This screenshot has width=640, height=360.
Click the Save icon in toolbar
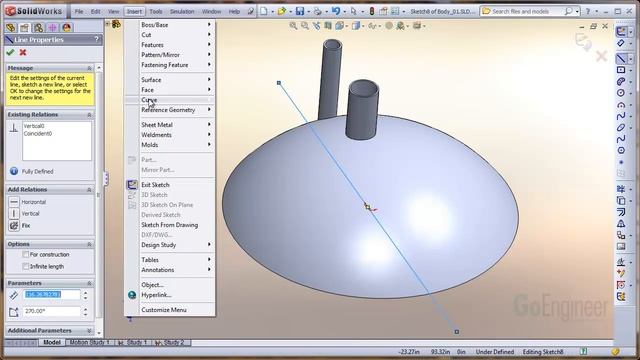[300, 11]
